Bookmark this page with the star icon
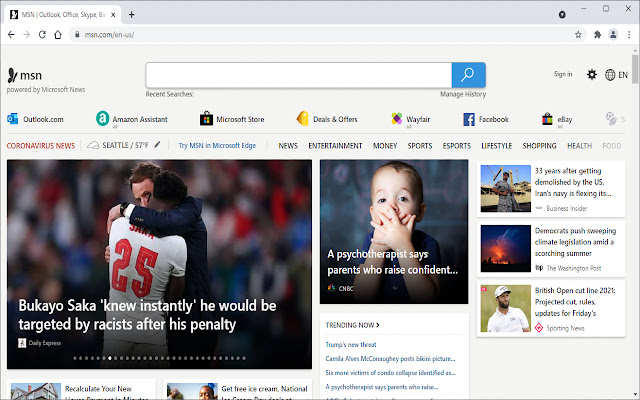 click(578, 35)
